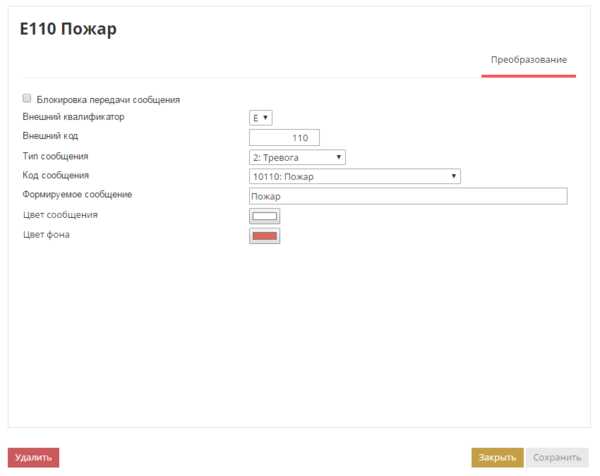
Task: Click the Цвет фона field label
Action: tap(46, 235)
